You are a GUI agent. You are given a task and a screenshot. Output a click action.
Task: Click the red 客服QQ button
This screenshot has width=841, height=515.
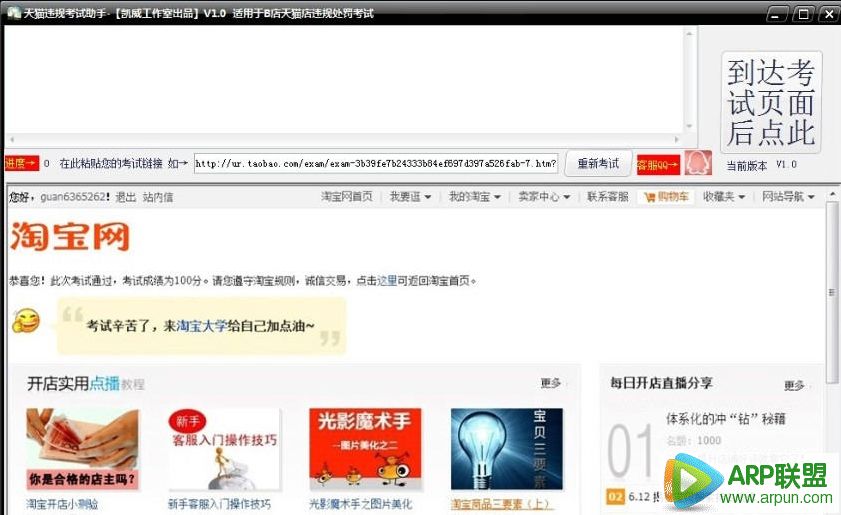pyautogui.click(x=658, y=164)
